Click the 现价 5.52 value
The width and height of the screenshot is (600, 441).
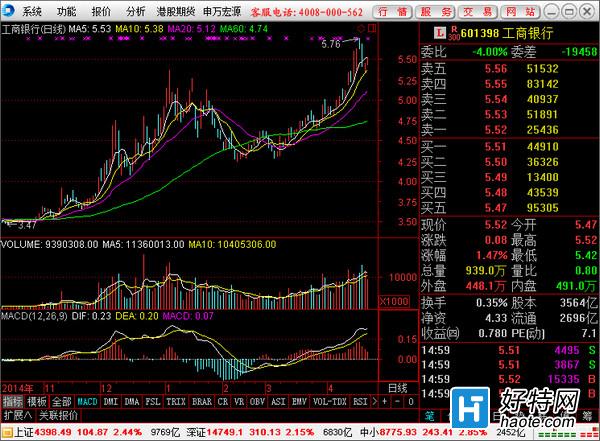496,225
